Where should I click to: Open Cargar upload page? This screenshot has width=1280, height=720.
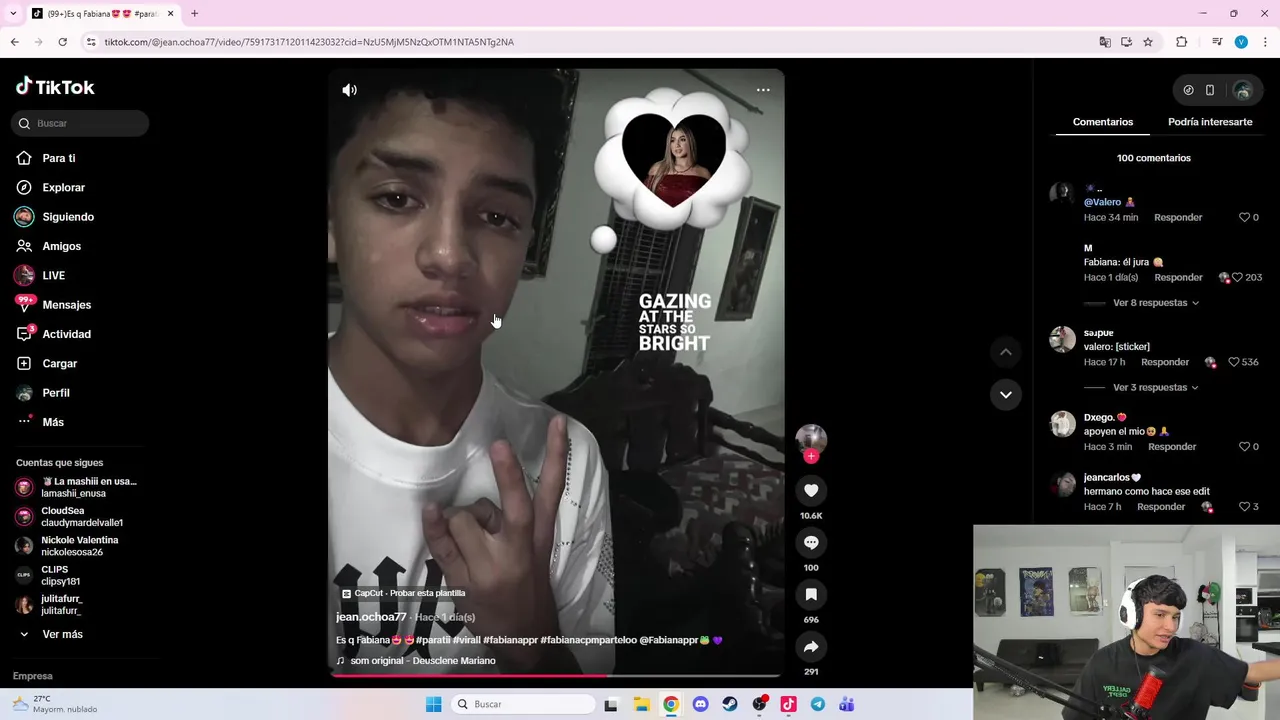[59, 363]
